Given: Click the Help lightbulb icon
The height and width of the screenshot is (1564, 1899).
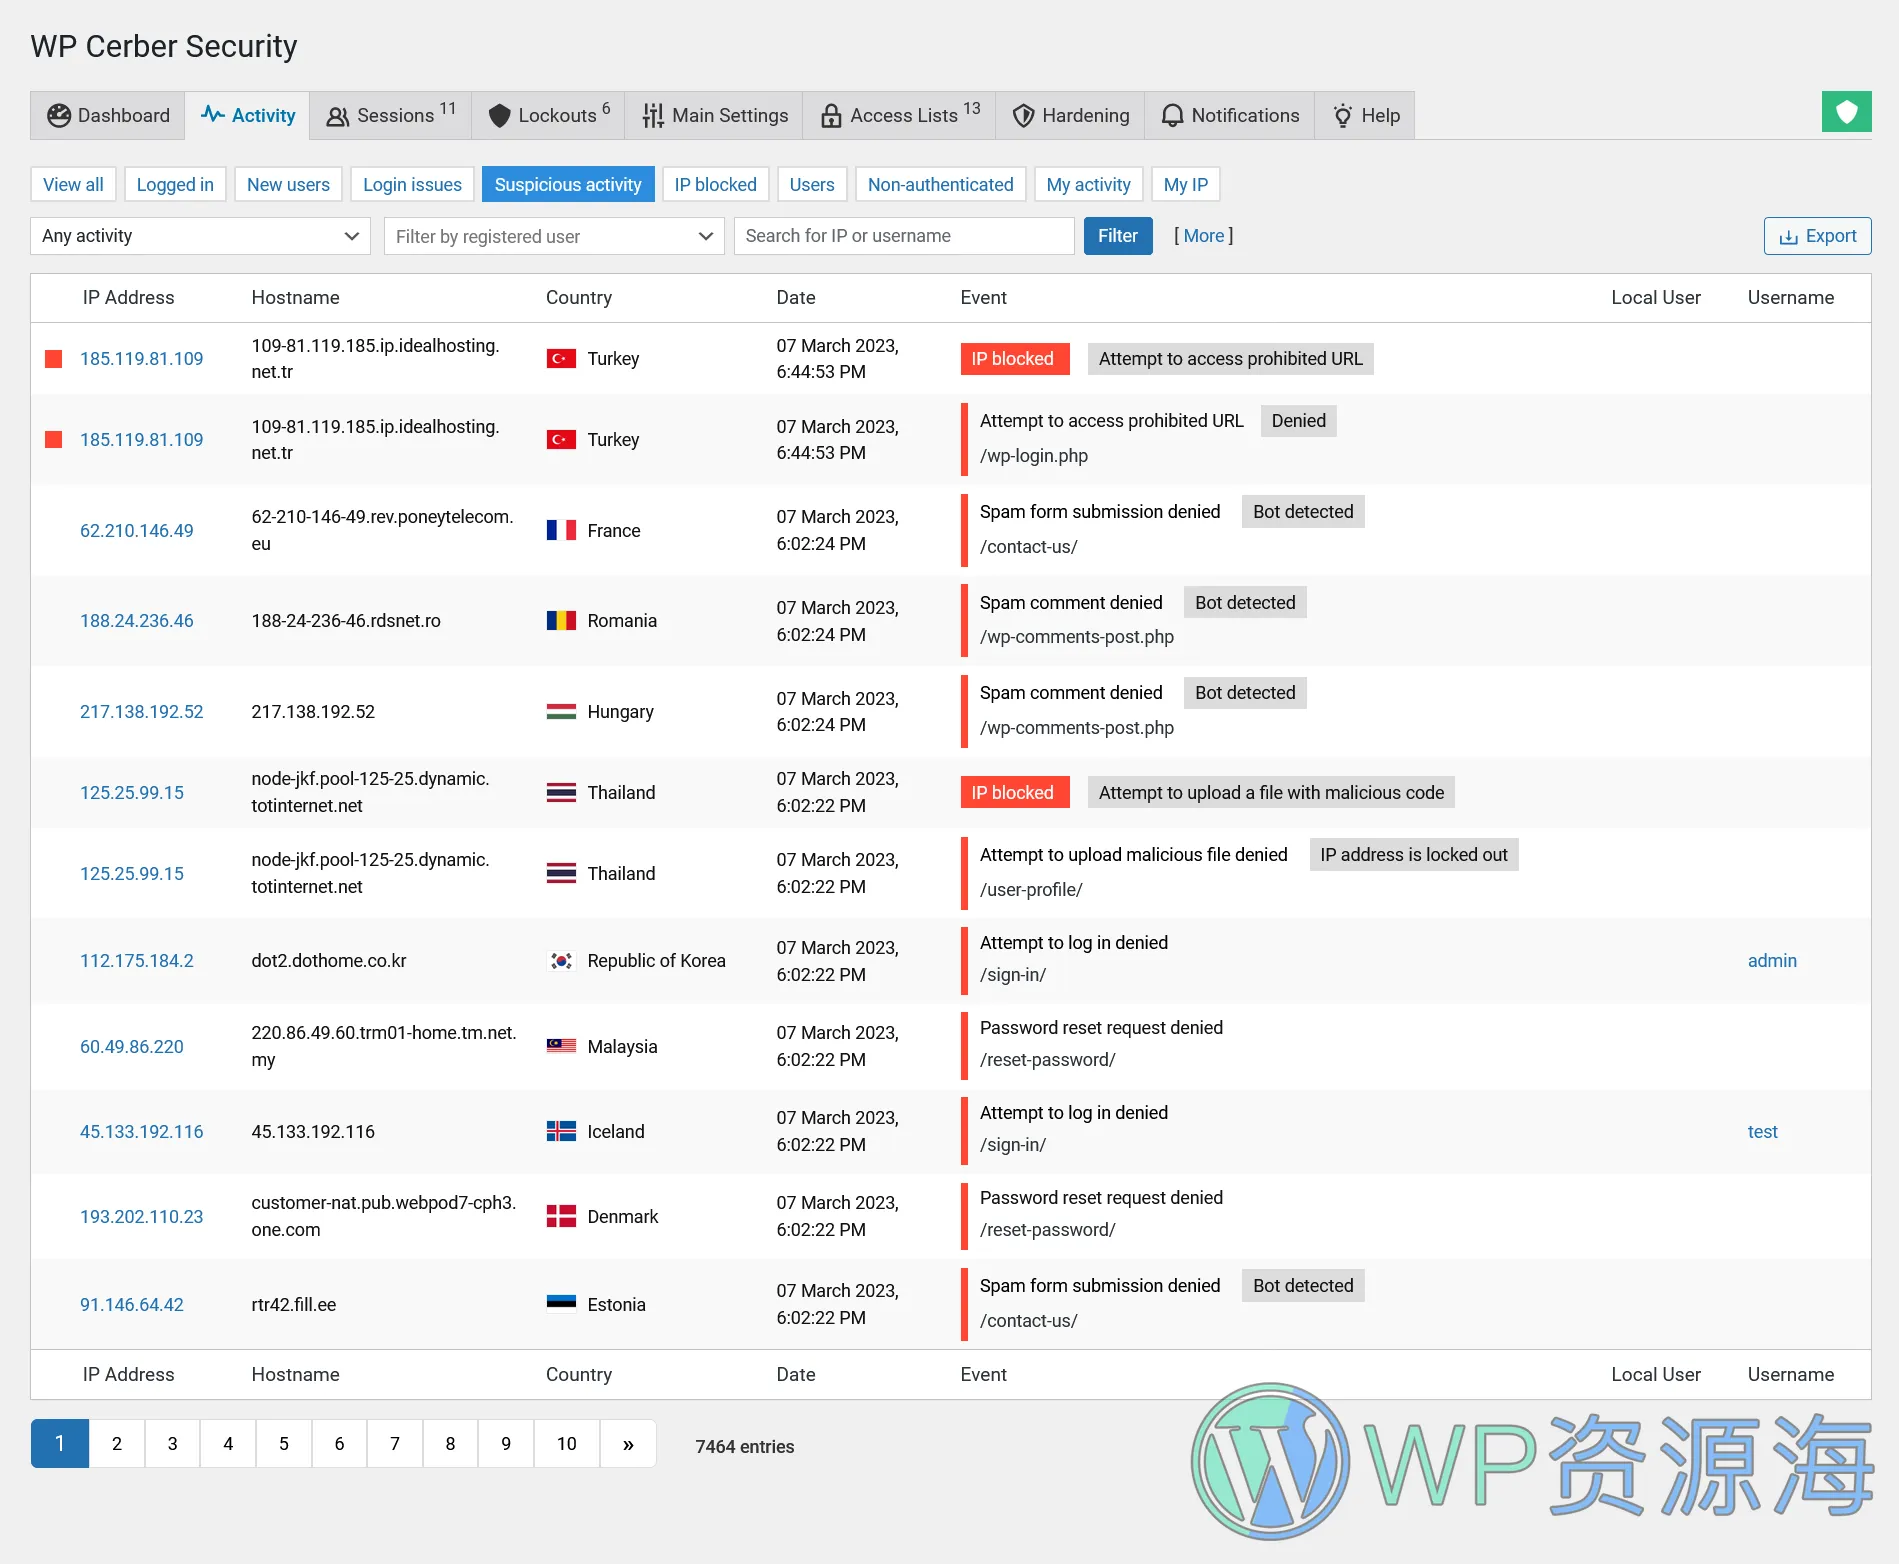Looking at the screenshot, I should (1343, 116).
